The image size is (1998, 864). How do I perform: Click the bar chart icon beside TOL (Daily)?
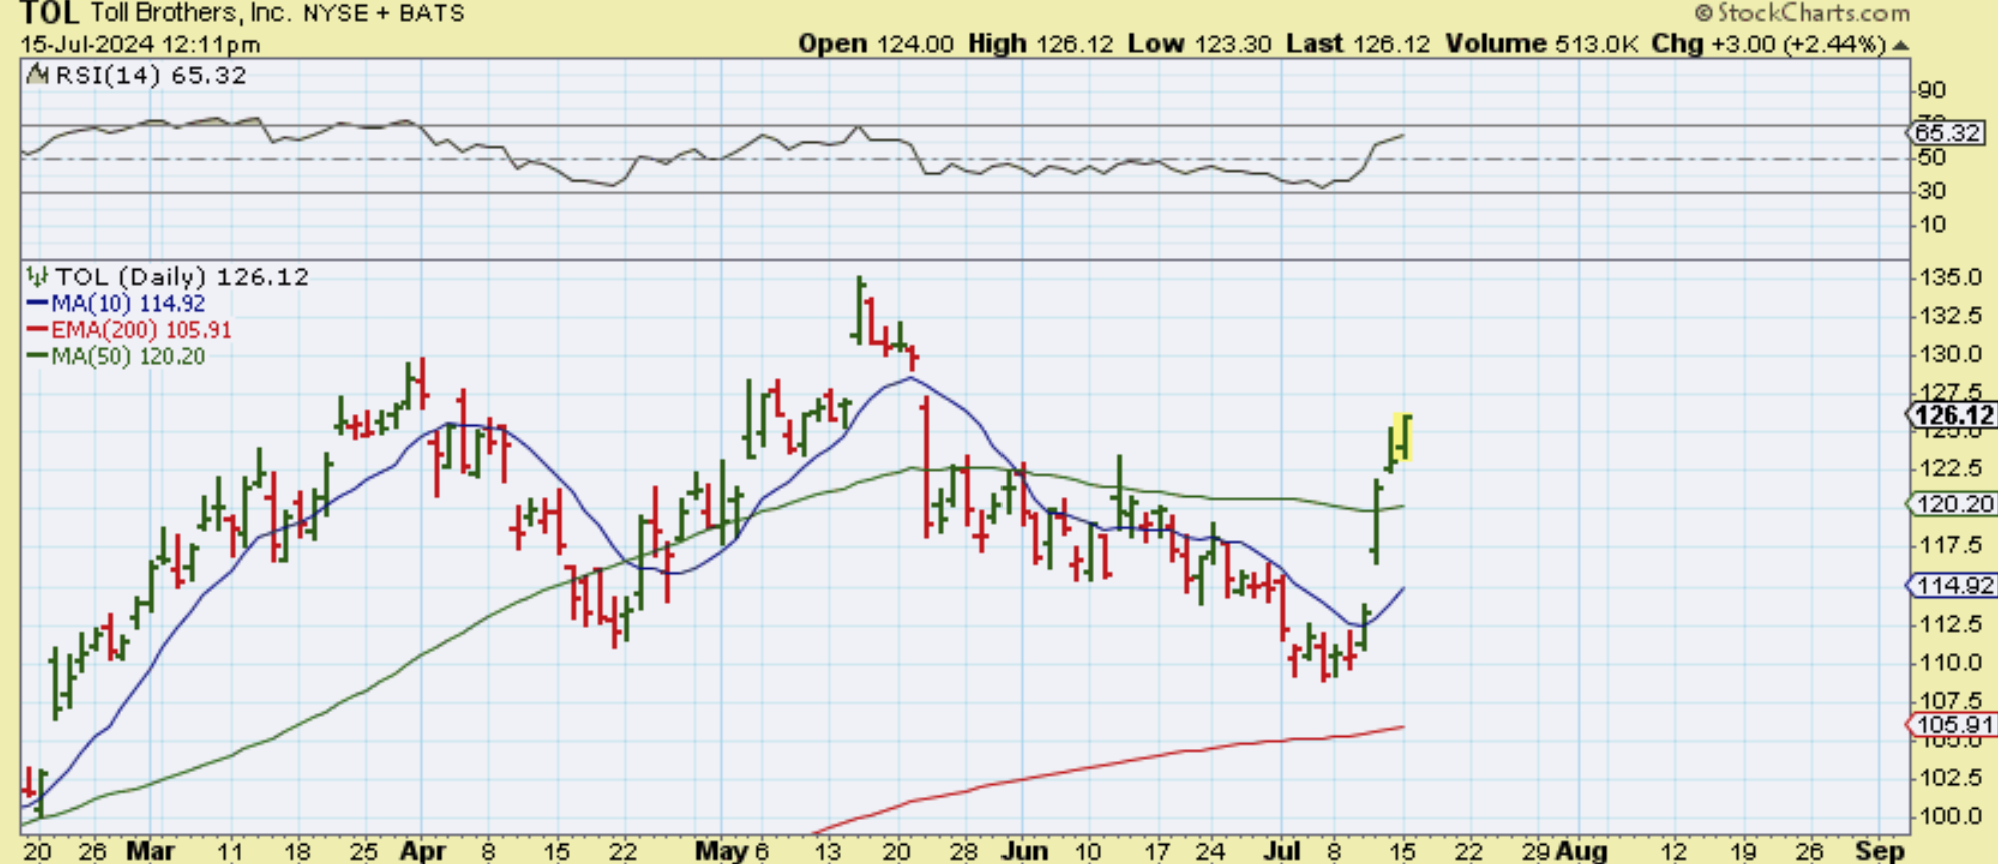(x=38, y=276)
